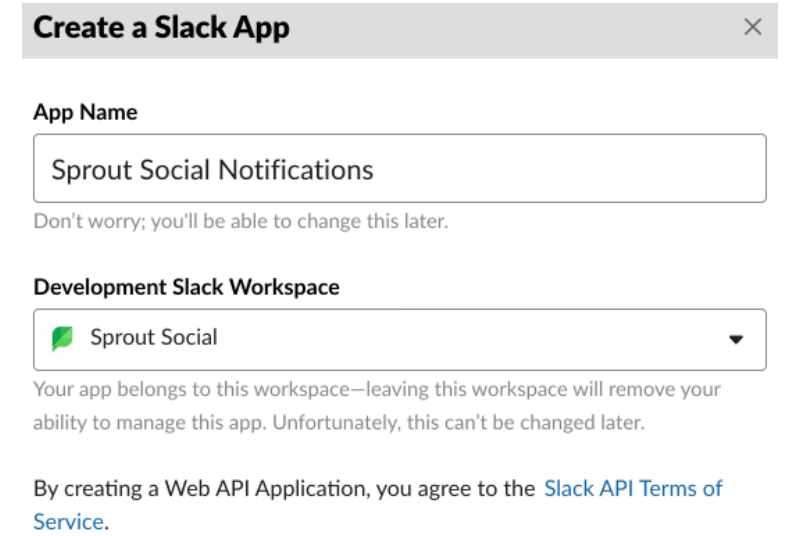Click the App Name input field

tap(400, 168)
